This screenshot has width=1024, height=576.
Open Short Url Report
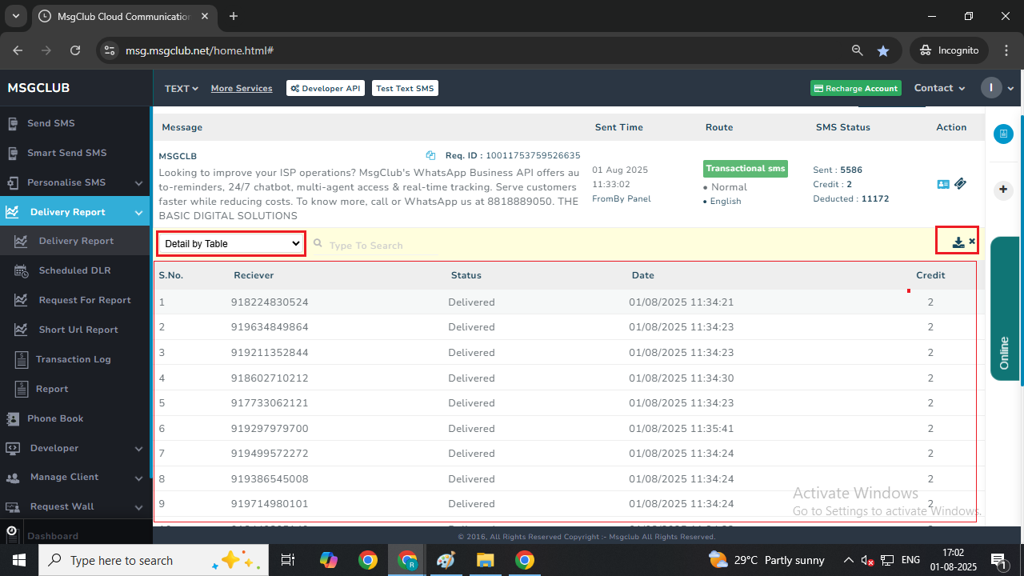point(78,330)
